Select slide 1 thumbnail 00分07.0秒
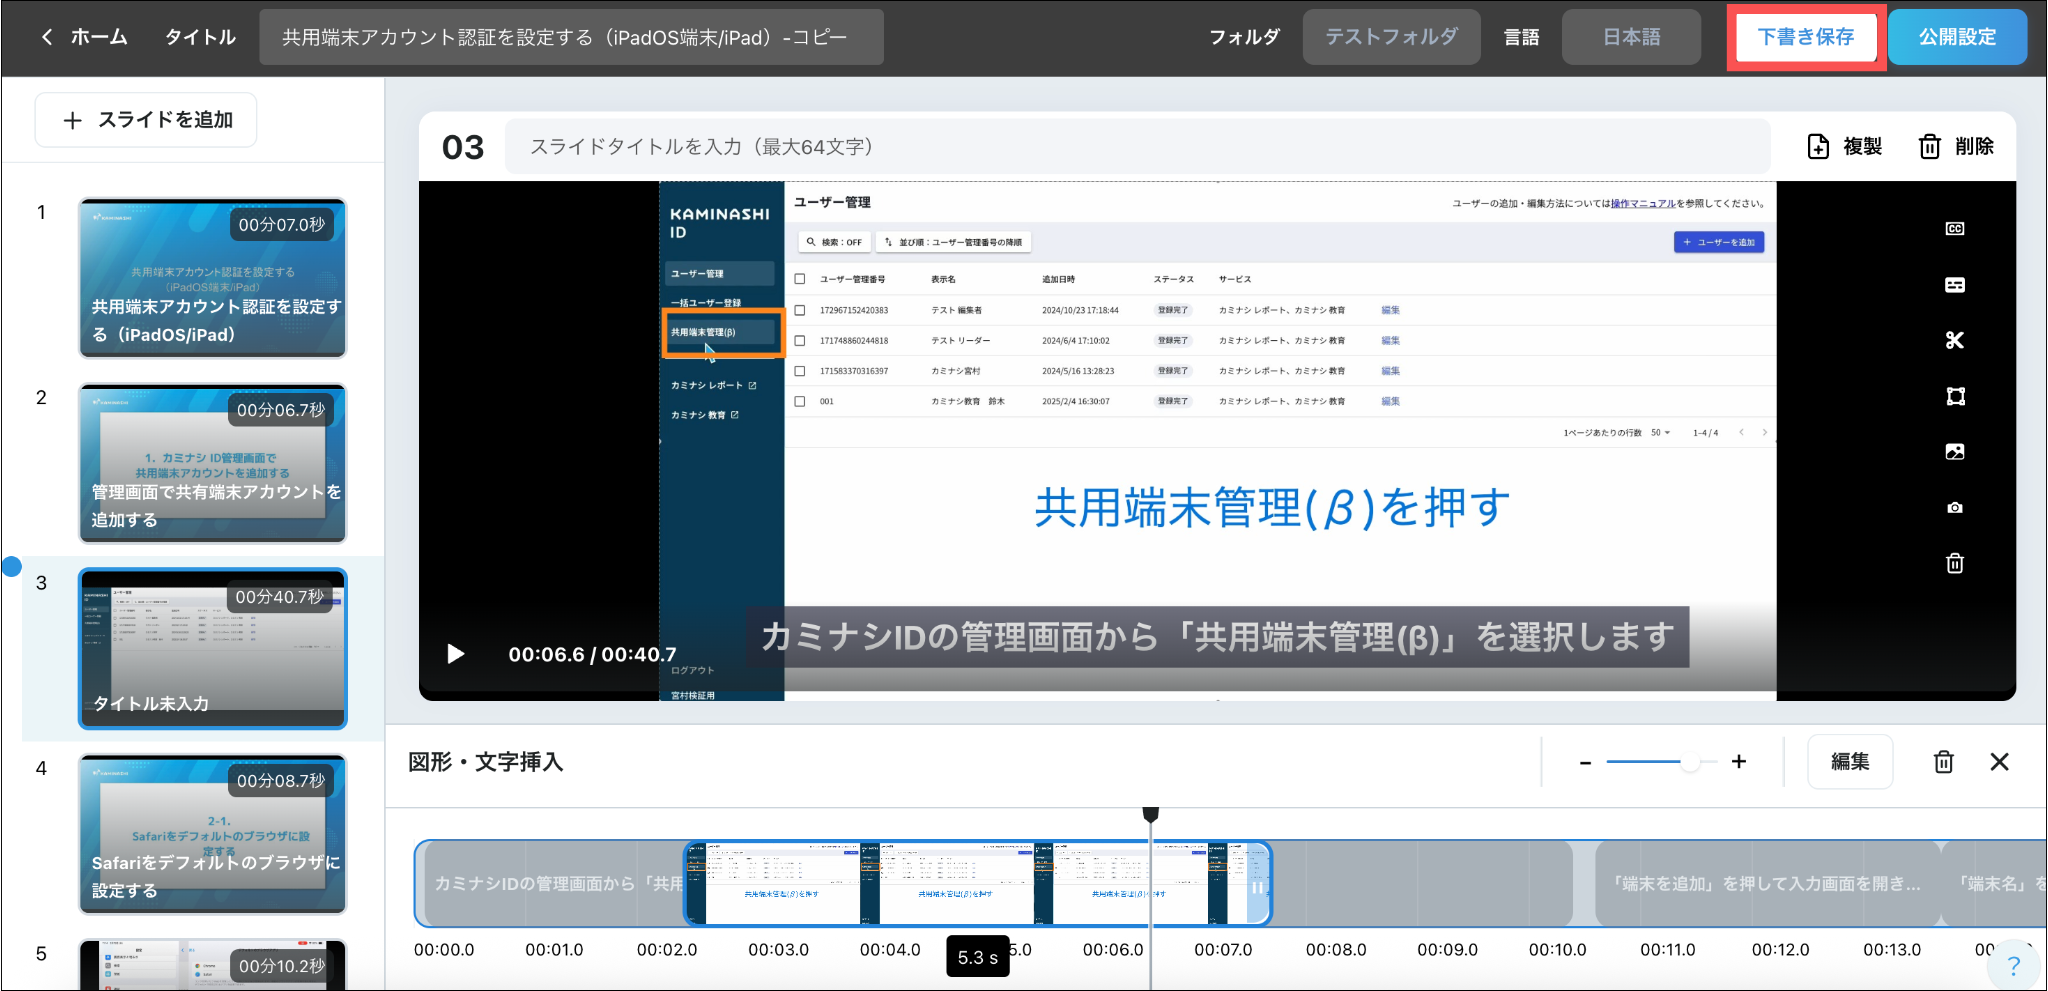Image resolution: width=2048 pixels, height=991 pixels. pos(213,278)
